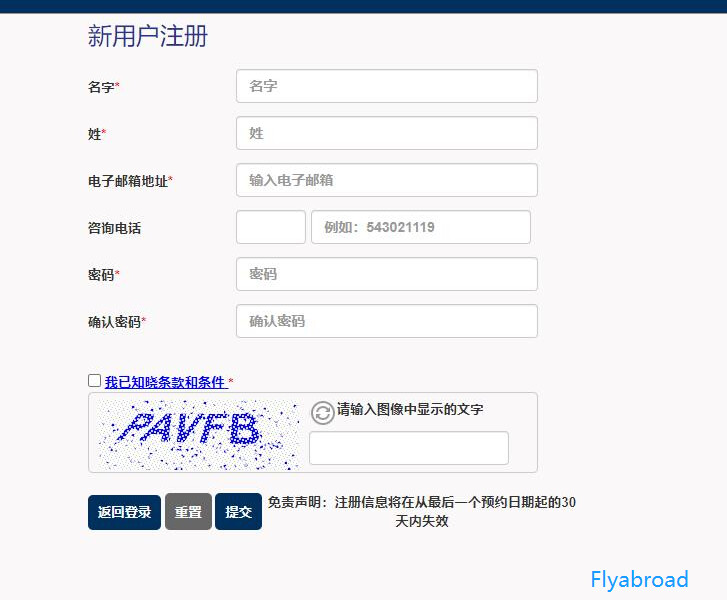Click the 咨询电话 field label
727x600 pixels.
click(x=114, y=228)
